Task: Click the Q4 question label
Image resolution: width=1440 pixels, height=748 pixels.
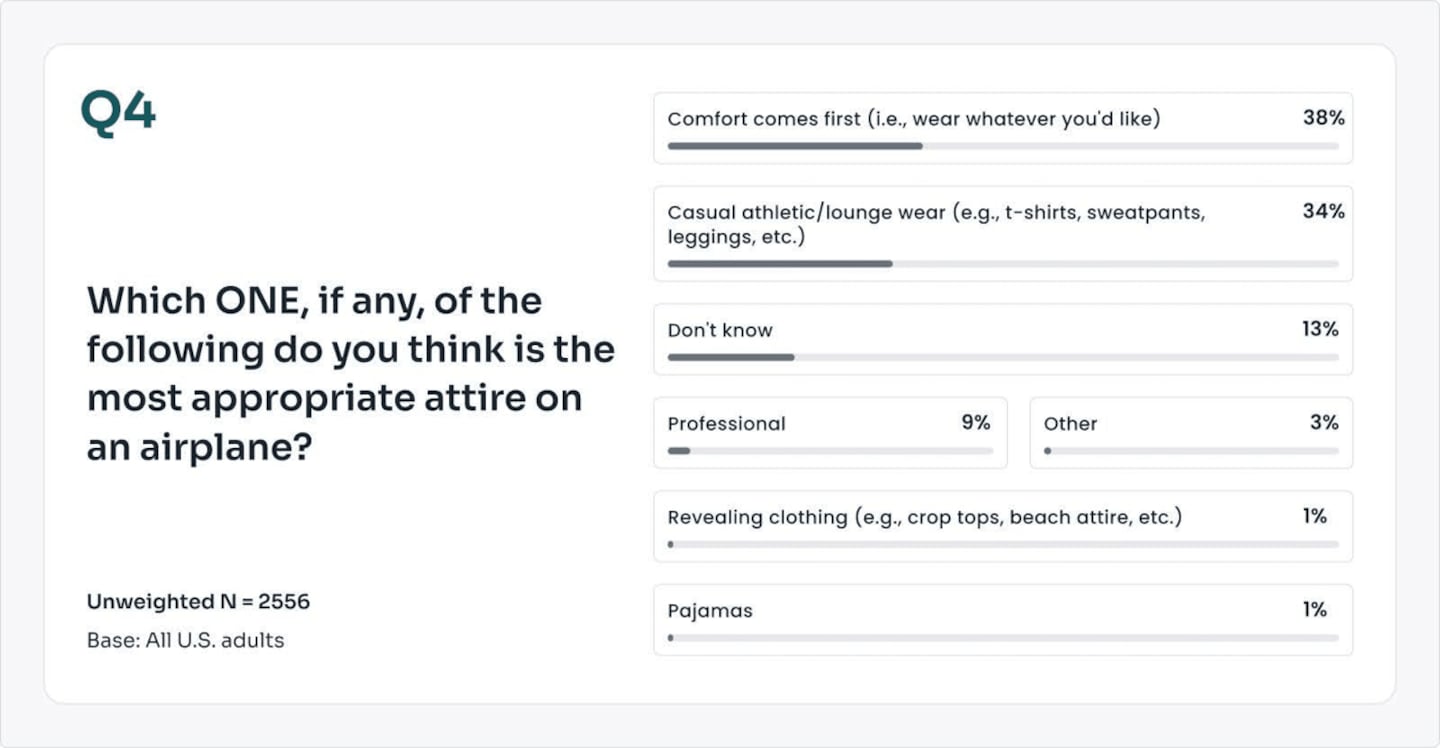Action: tap(118, 112)
